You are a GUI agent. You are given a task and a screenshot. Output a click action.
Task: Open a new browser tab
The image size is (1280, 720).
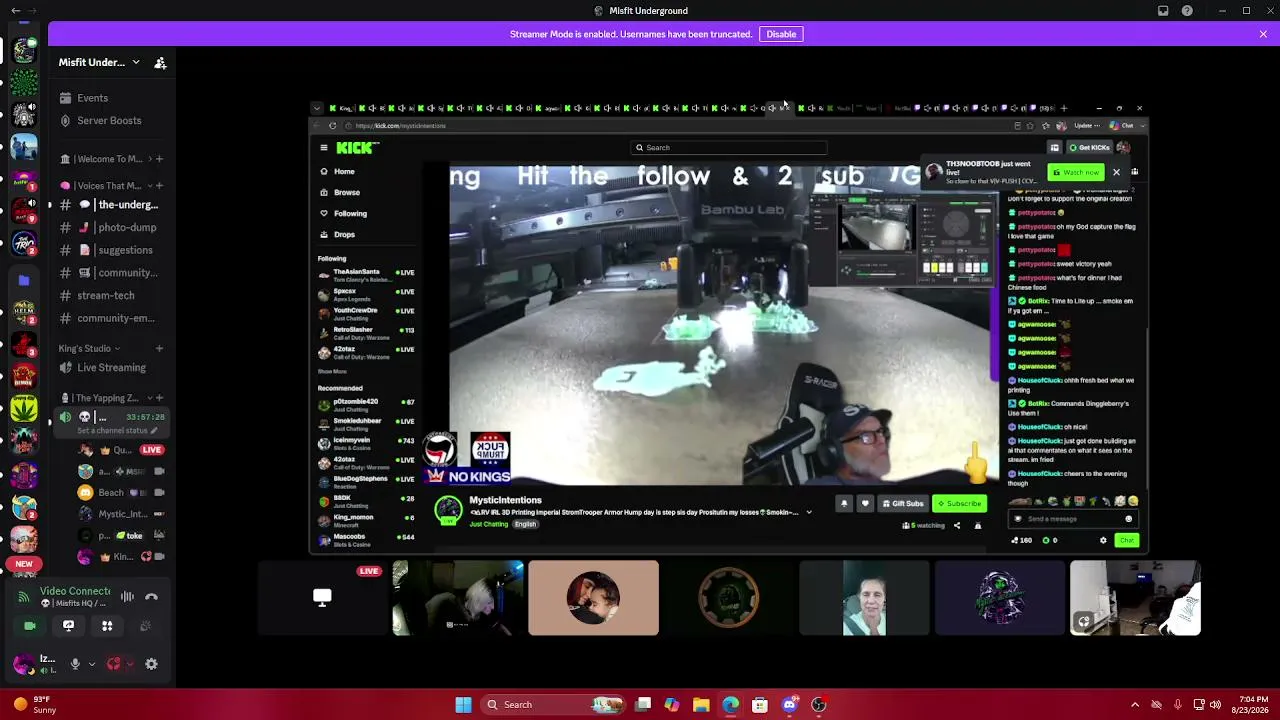[1063, 108]
